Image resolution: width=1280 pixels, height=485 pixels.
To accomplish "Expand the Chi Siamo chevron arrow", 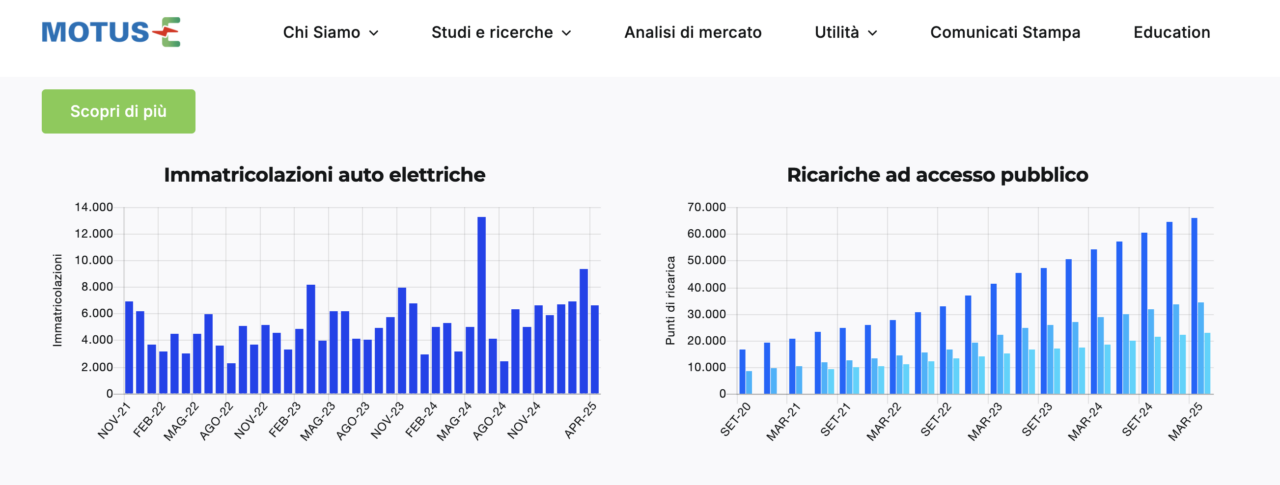I will (374, 33).
